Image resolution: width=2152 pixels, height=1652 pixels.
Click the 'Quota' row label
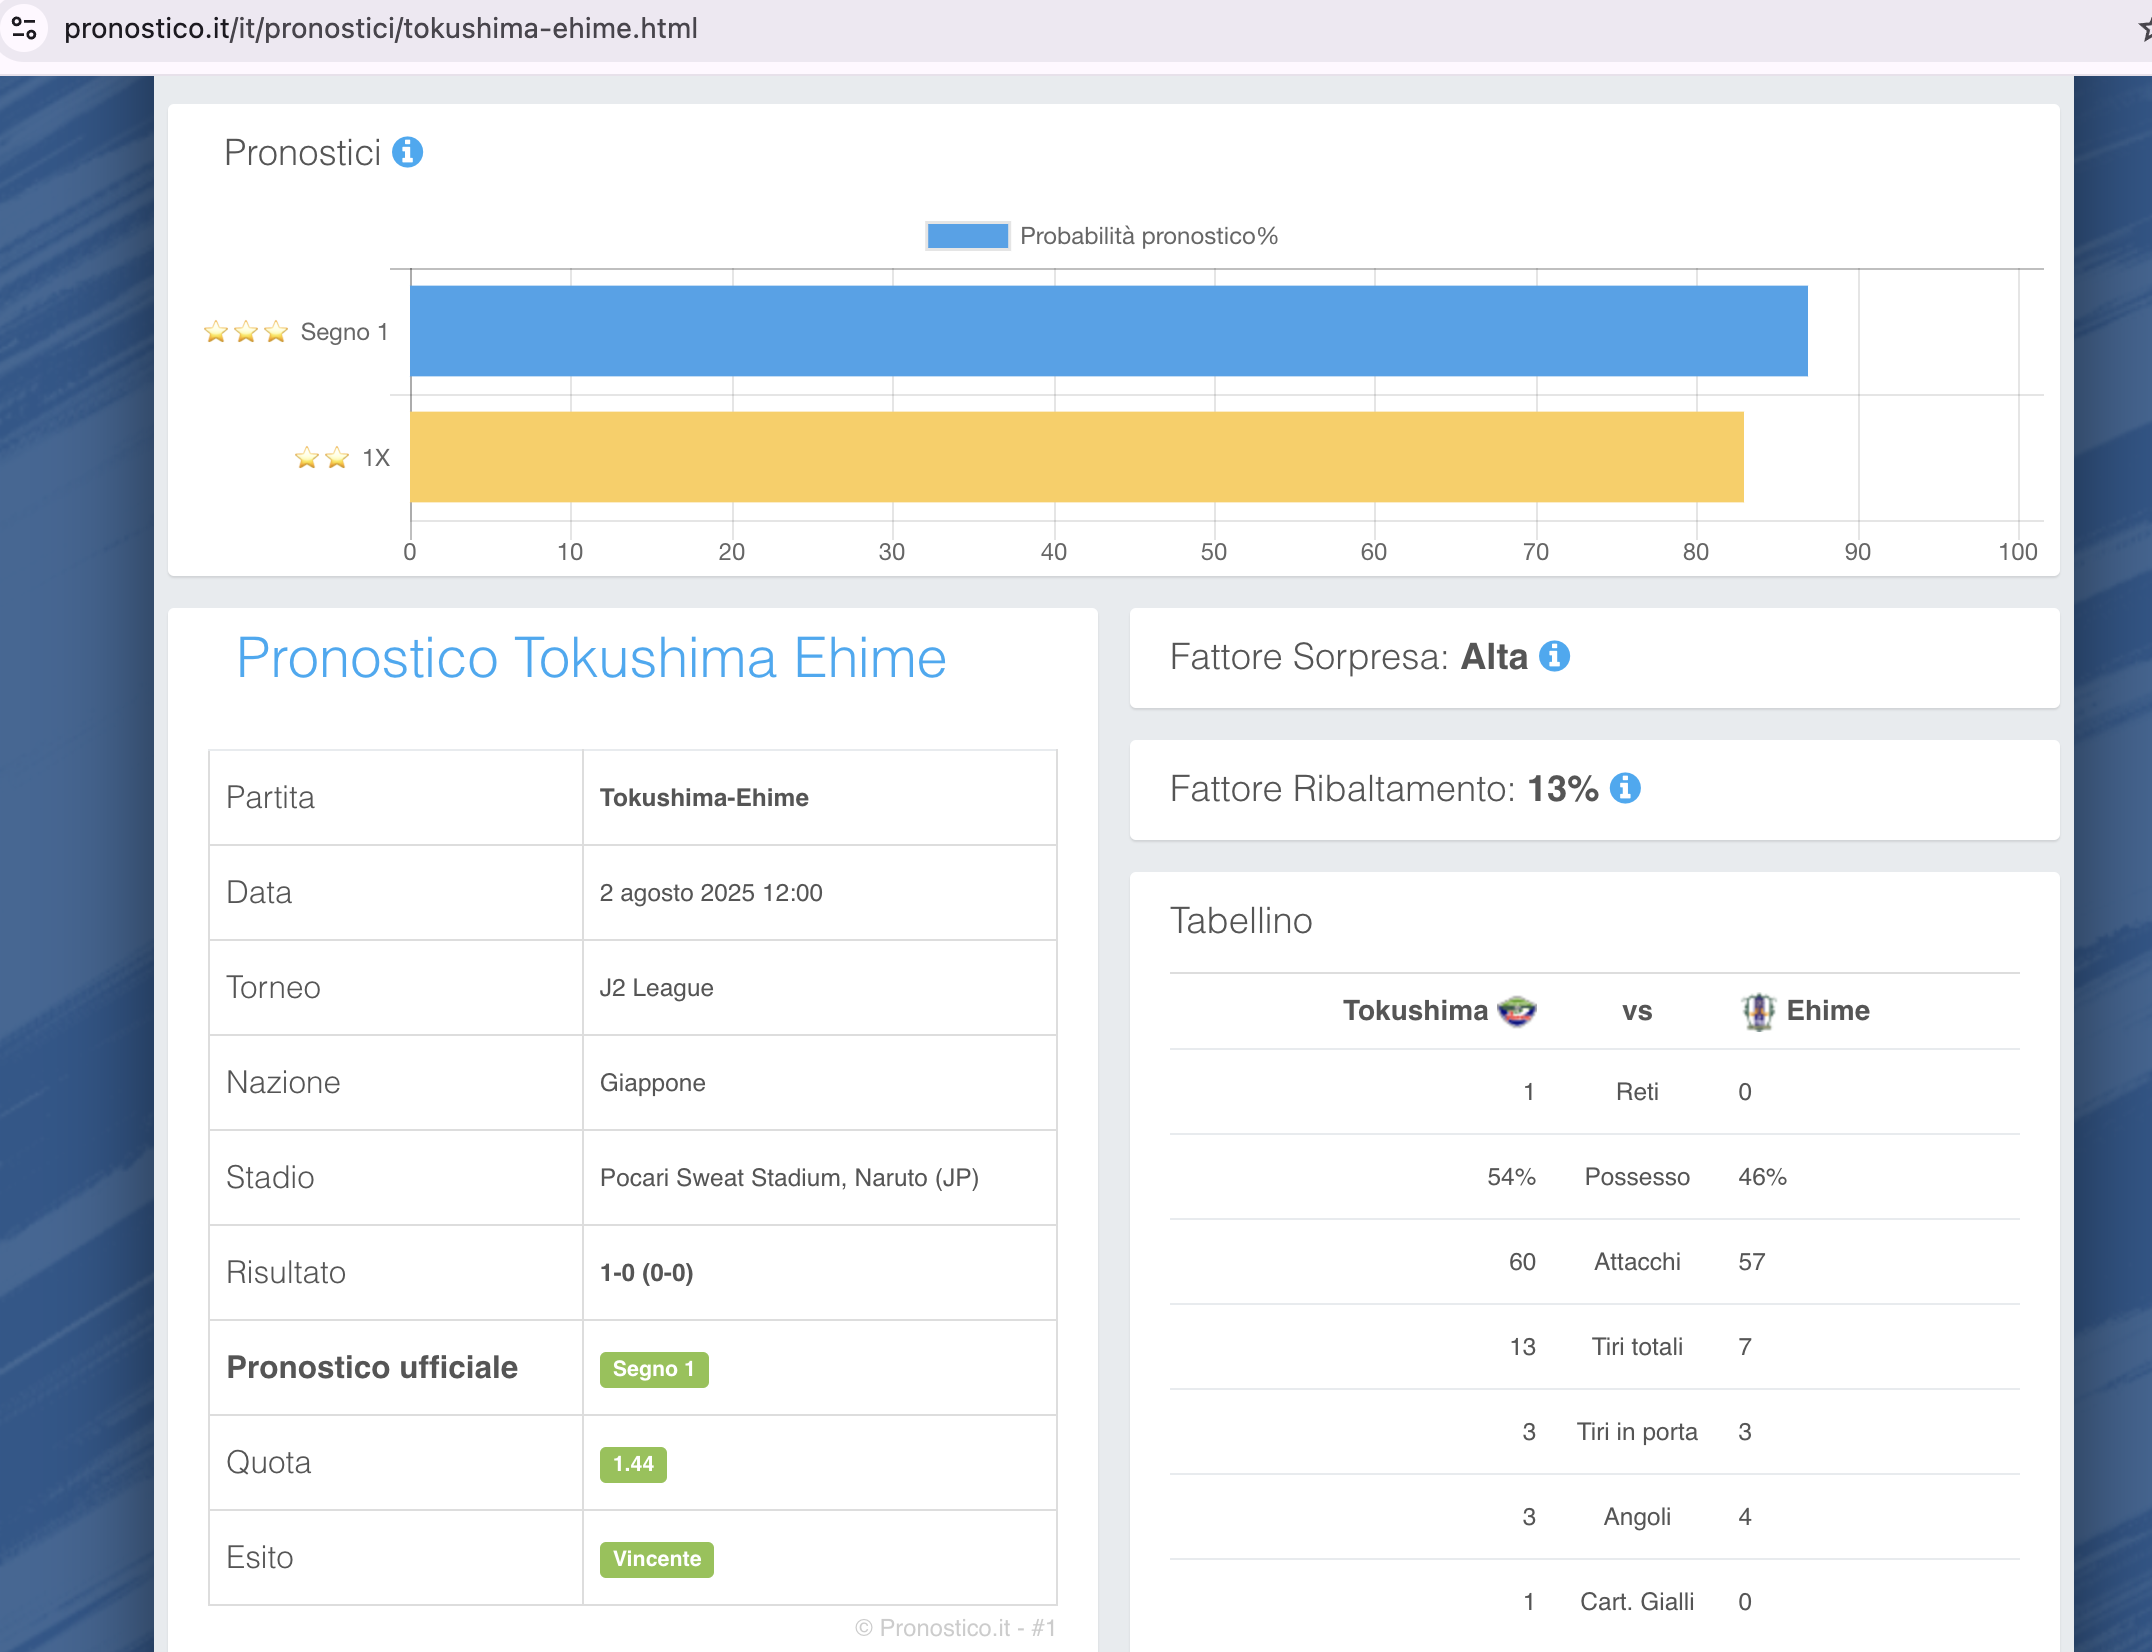click(x=269, y=1462)
